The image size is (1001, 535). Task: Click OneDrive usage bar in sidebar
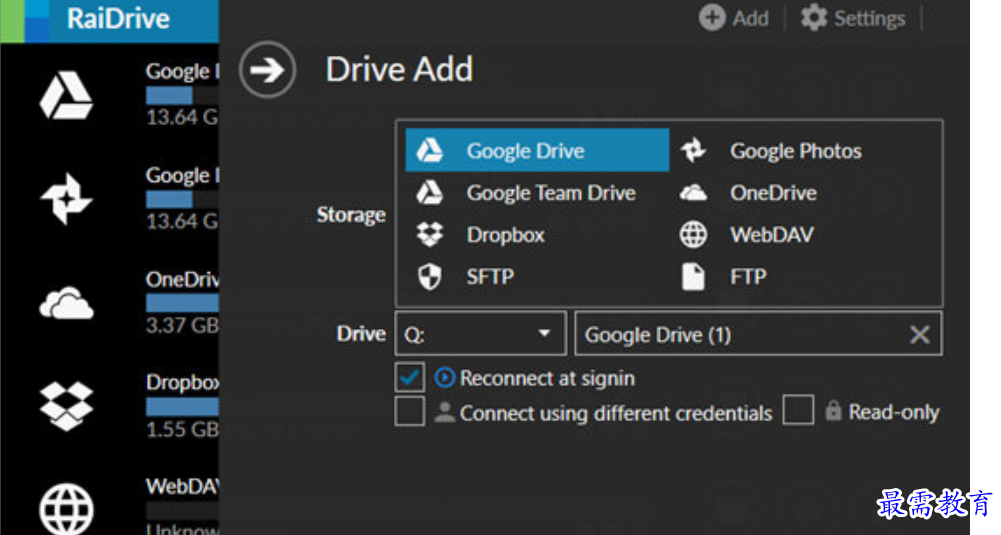[183, 303]
